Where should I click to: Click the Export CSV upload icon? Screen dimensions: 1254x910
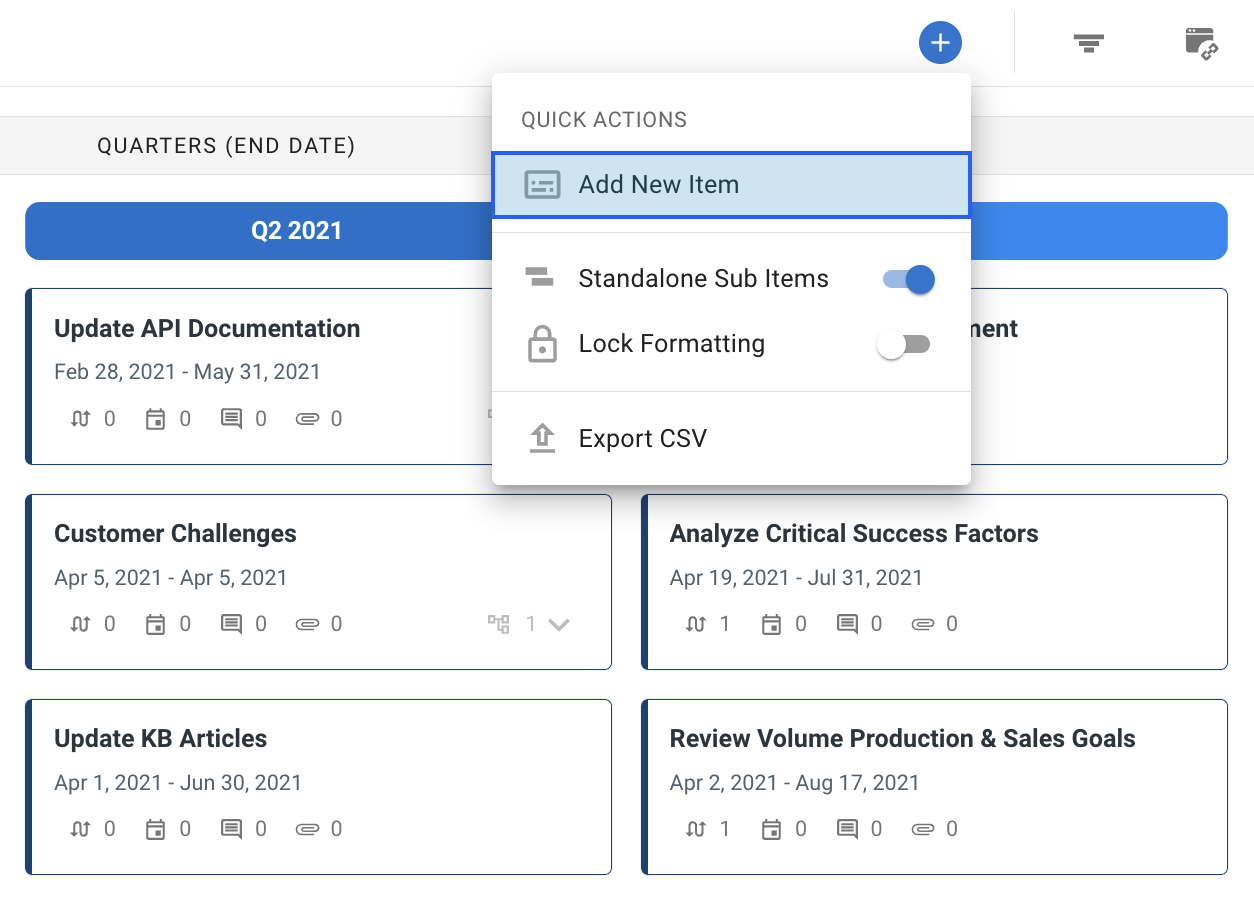click(541, 437)
